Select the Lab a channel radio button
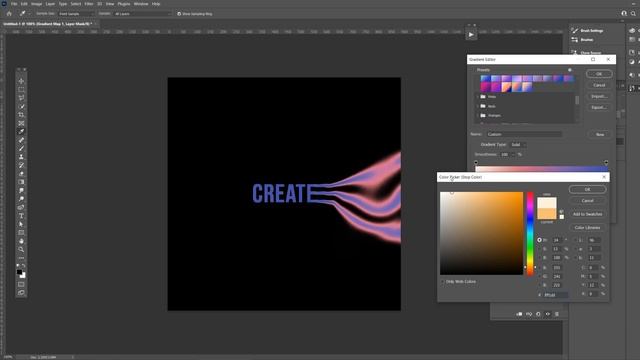Viewport: 640px width, 360px height. click(575, 249)
